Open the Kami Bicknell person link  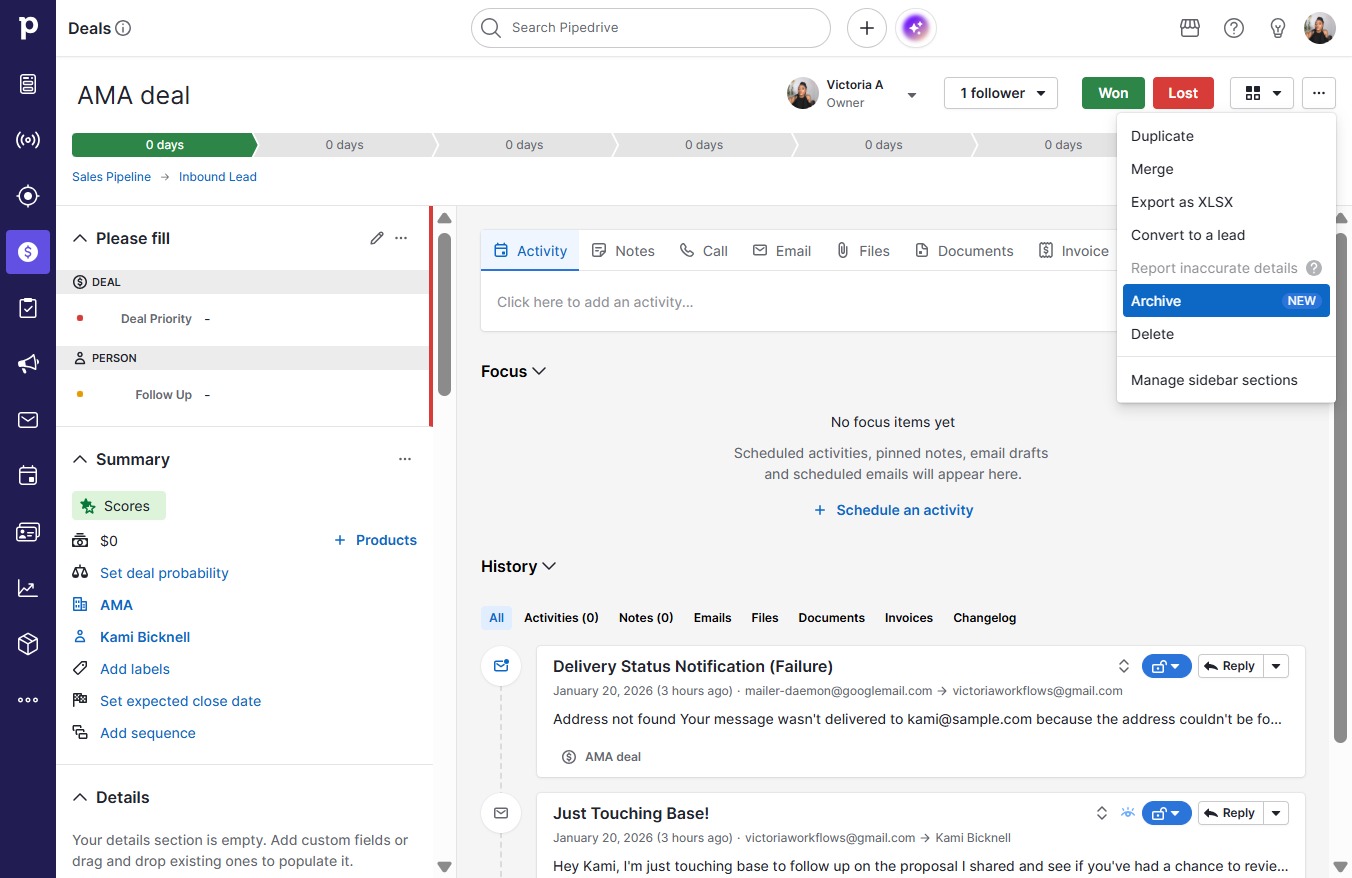click(x=145, y=637)
